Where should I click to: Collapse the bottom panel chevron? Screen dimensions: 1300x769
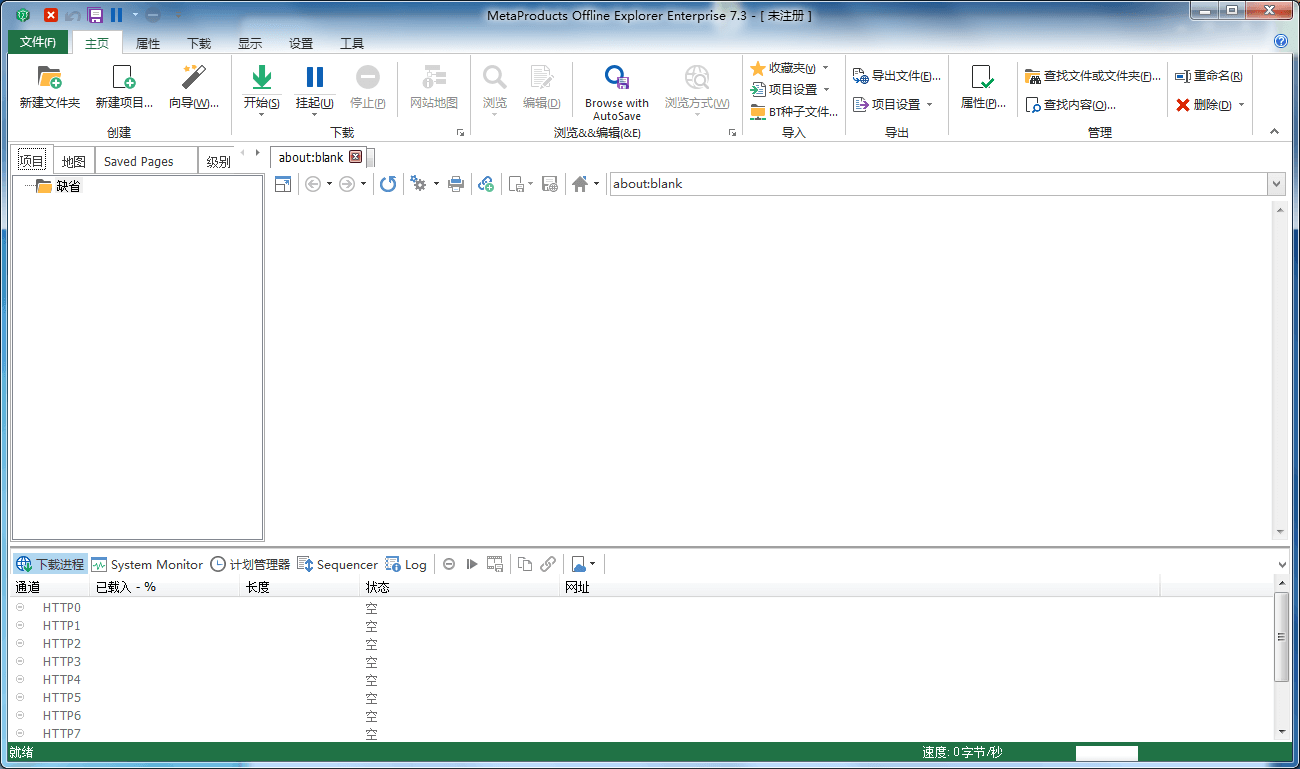click(1283, 564)
